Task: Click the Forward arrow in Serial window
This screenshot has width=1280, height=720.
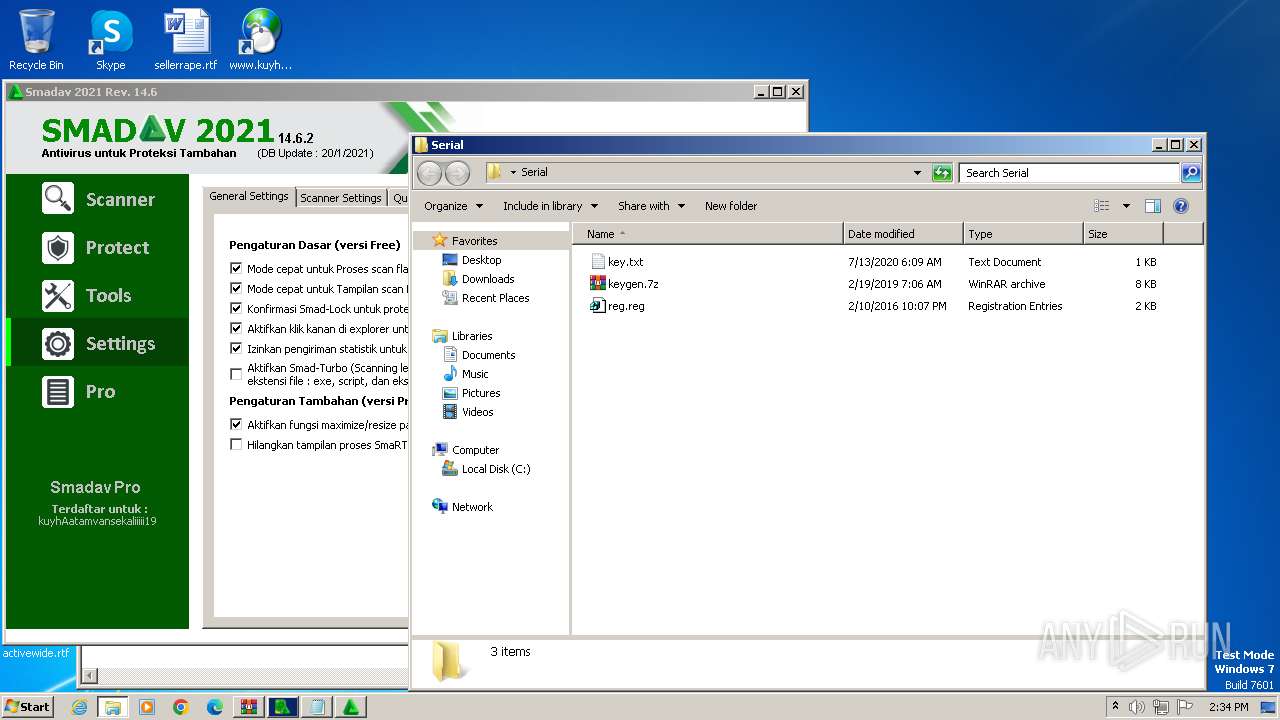Action: click(457, 173)
